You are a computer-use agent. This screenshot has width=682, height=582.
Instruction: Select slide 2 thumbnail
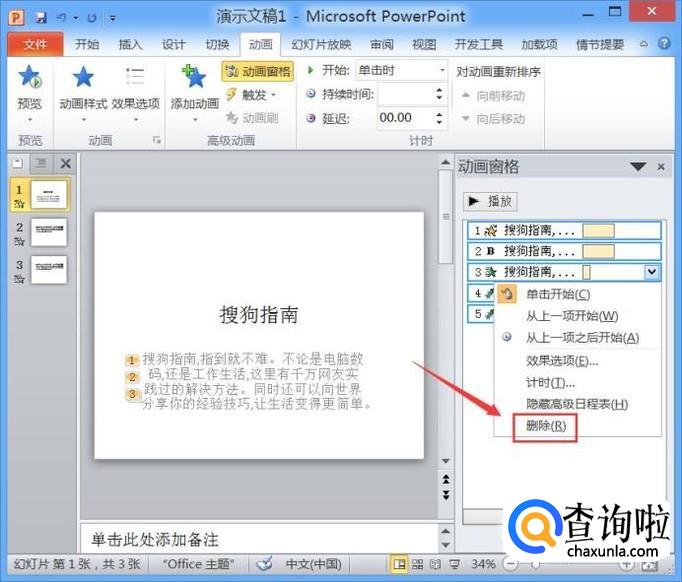(x=49, y=232)
